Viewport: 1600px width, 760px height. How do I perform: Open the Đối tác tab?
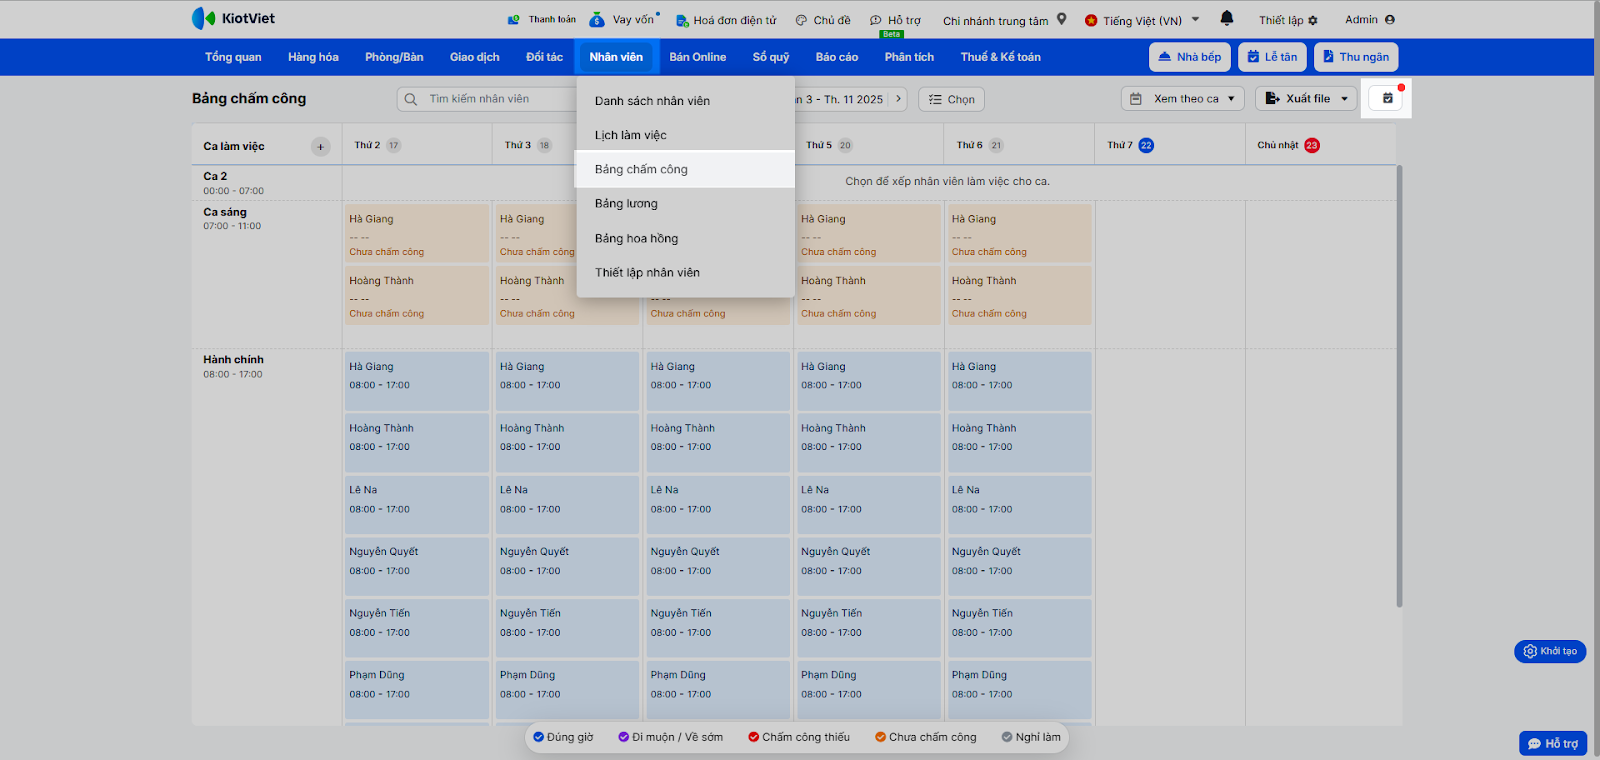click(x=544, y=57)
